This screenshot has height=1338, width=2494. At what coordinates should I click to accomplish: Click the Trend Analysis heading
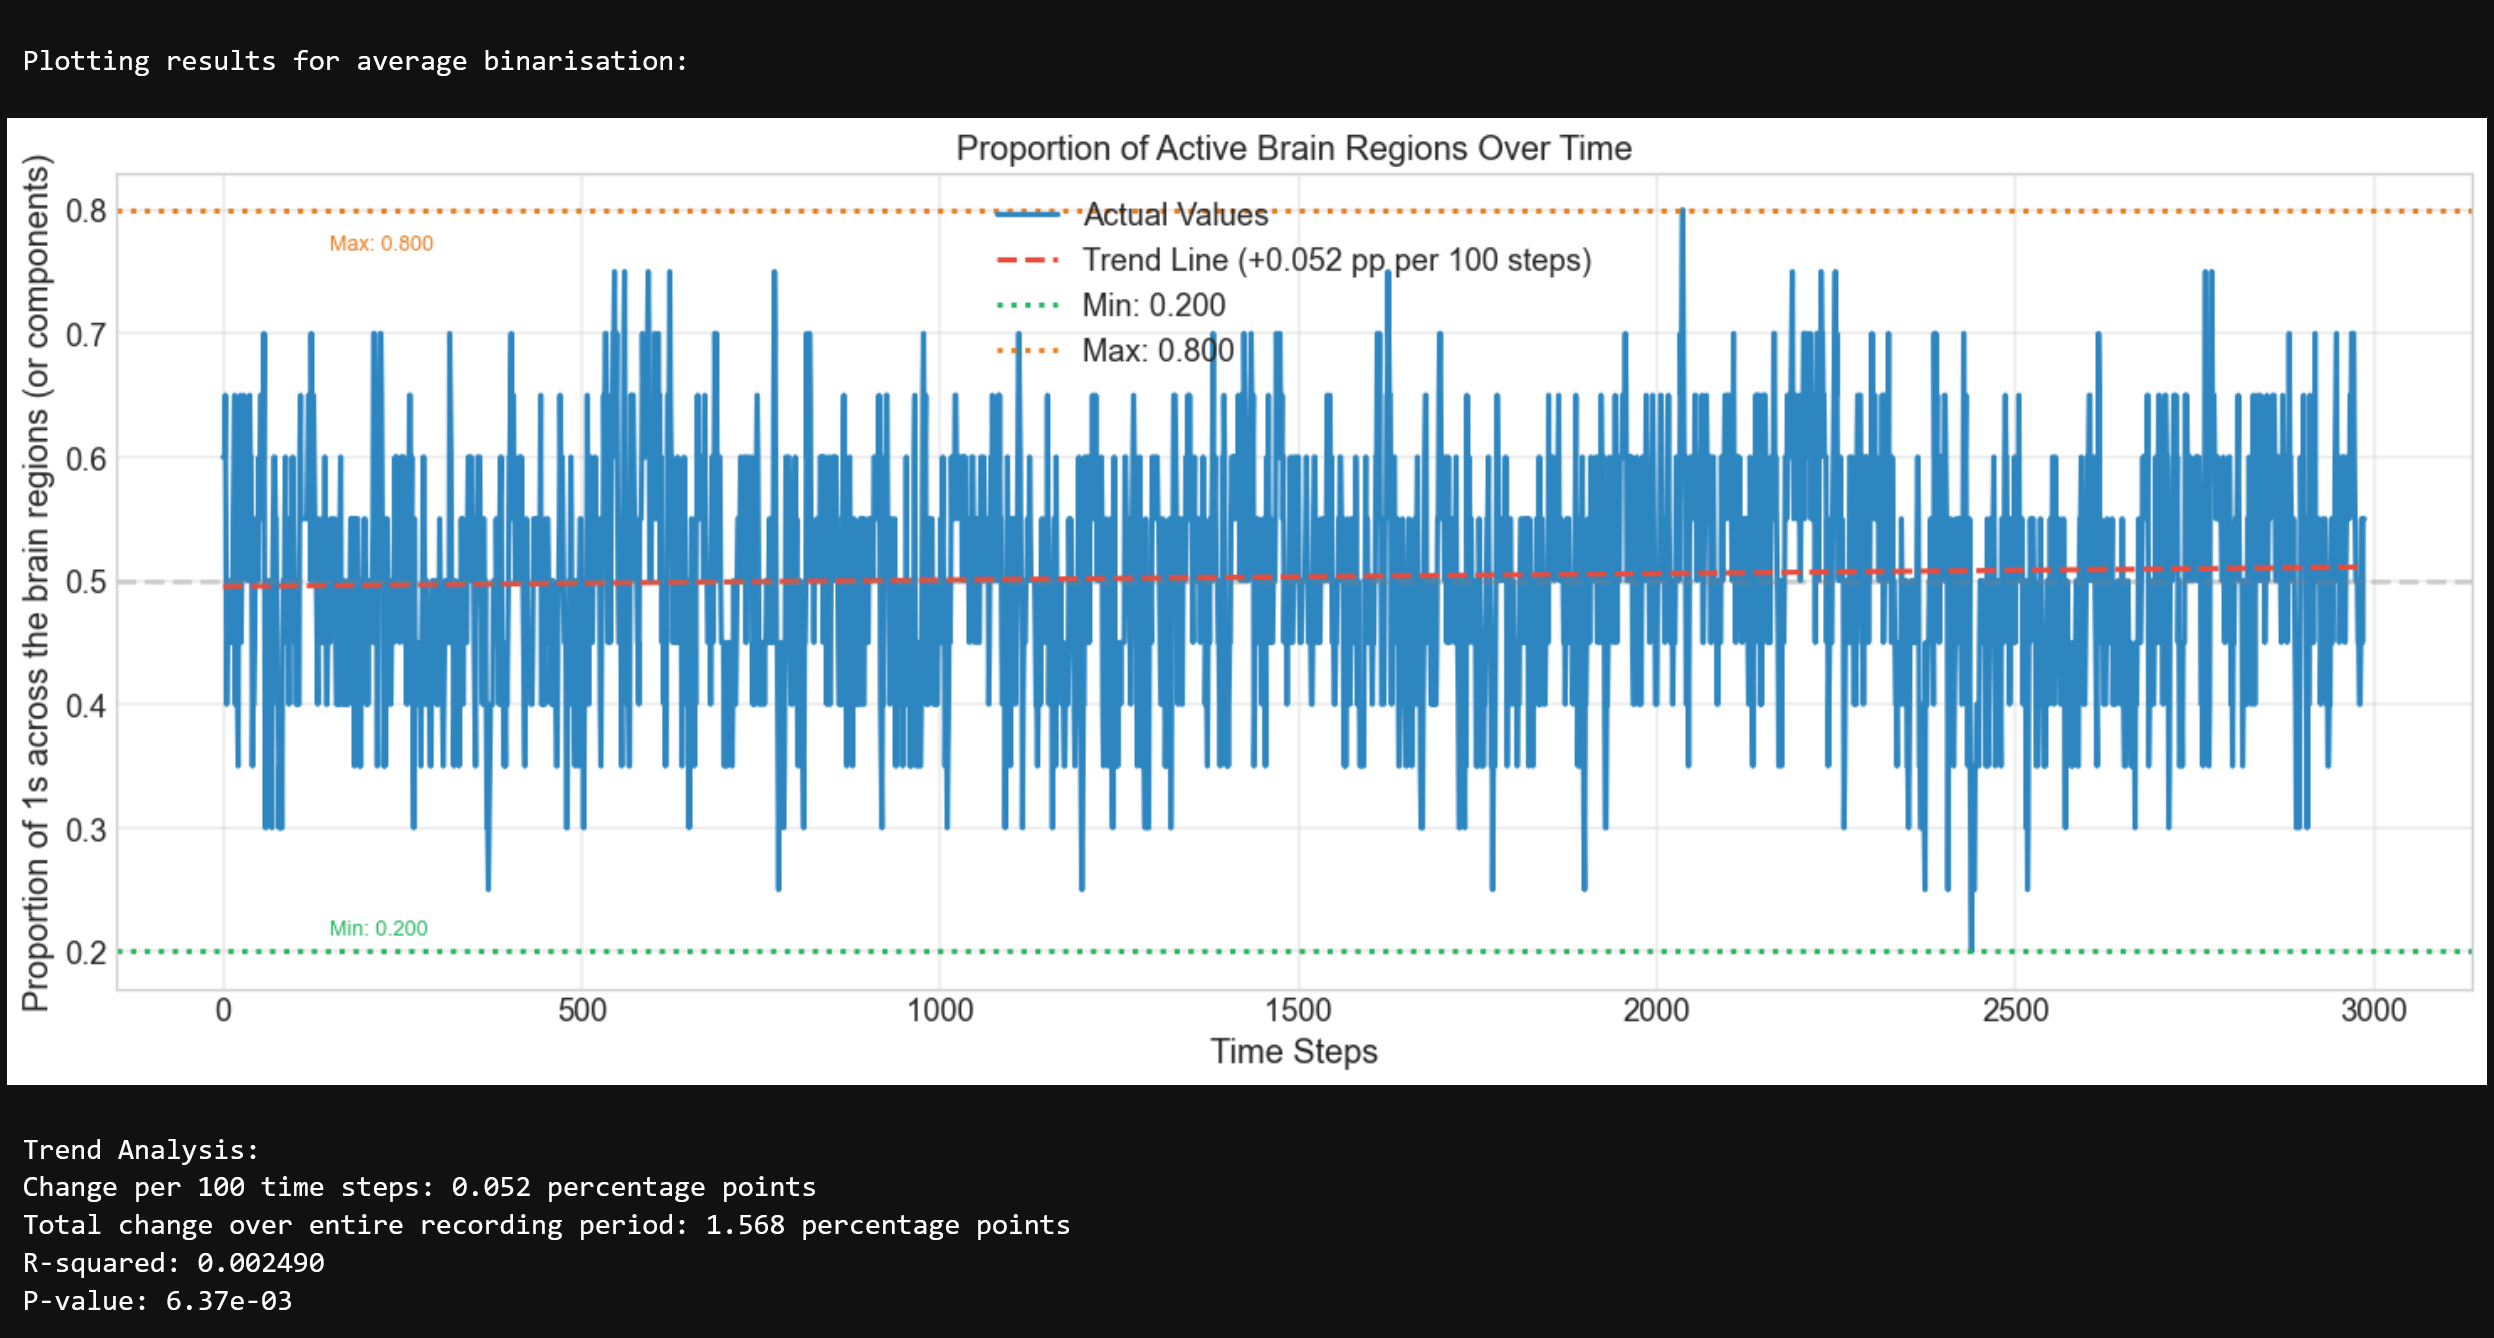[x=141, y=1148]
